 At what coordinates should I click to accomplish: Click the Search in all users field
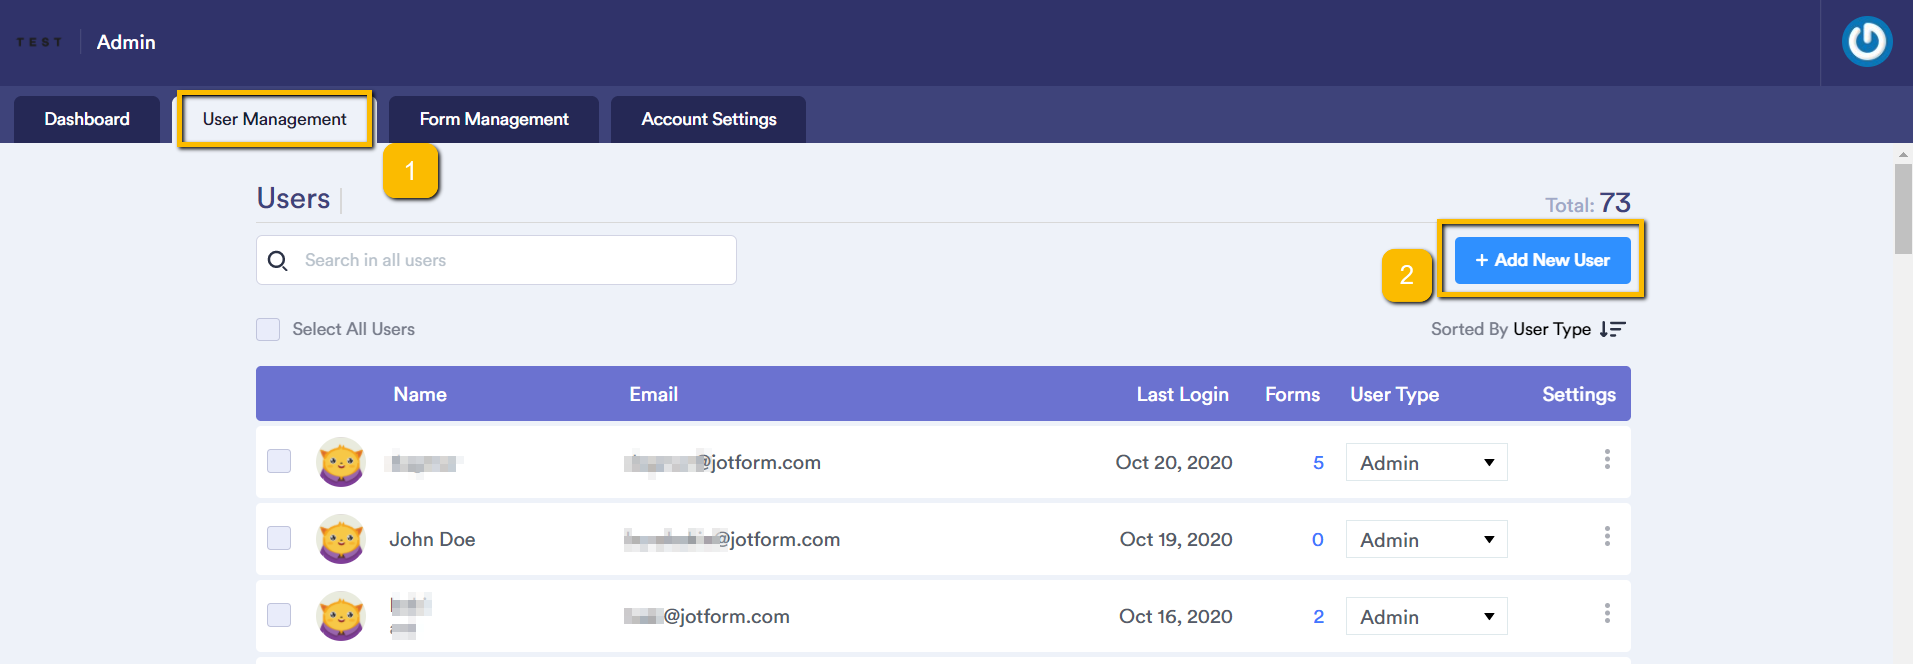[510, 260]
